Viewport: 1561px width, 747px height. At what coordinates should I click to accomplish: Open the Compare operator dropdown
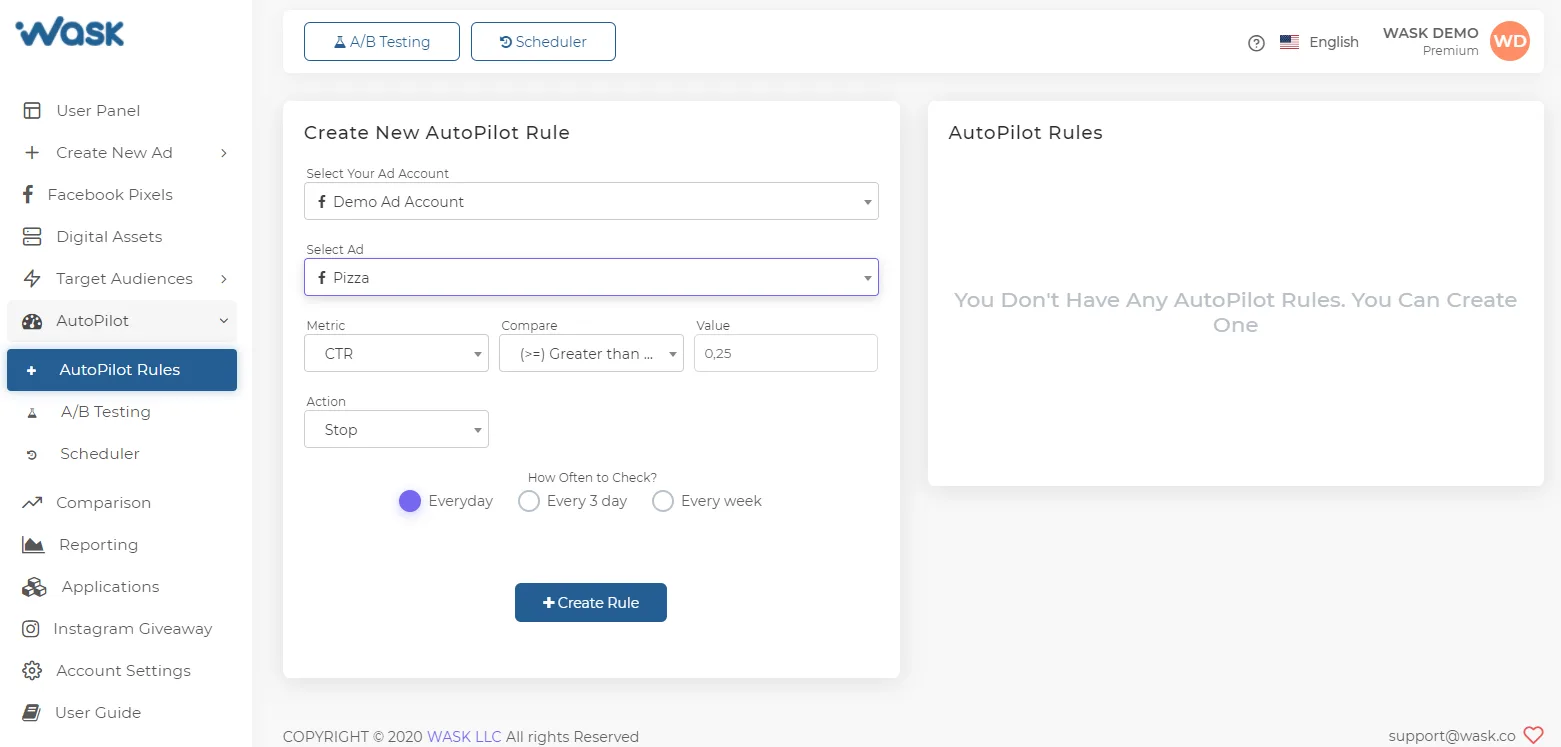(591, 353)
